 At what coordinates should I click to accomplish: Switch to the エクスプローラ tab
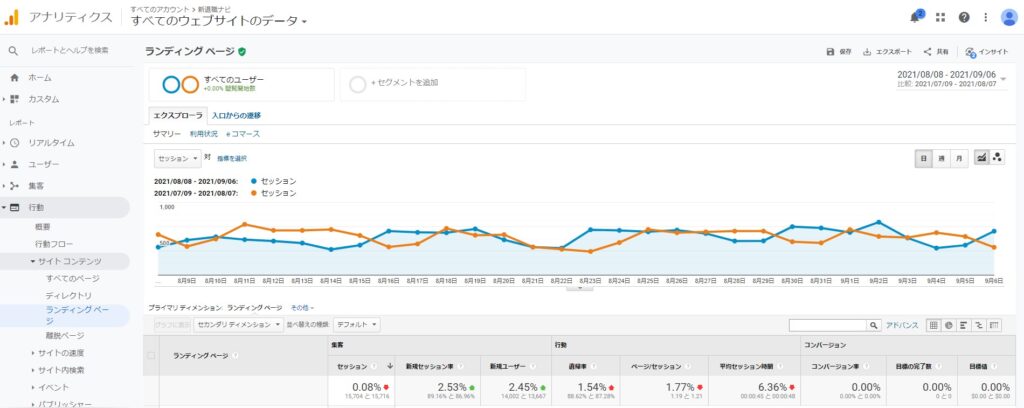(x=178, y=116)
